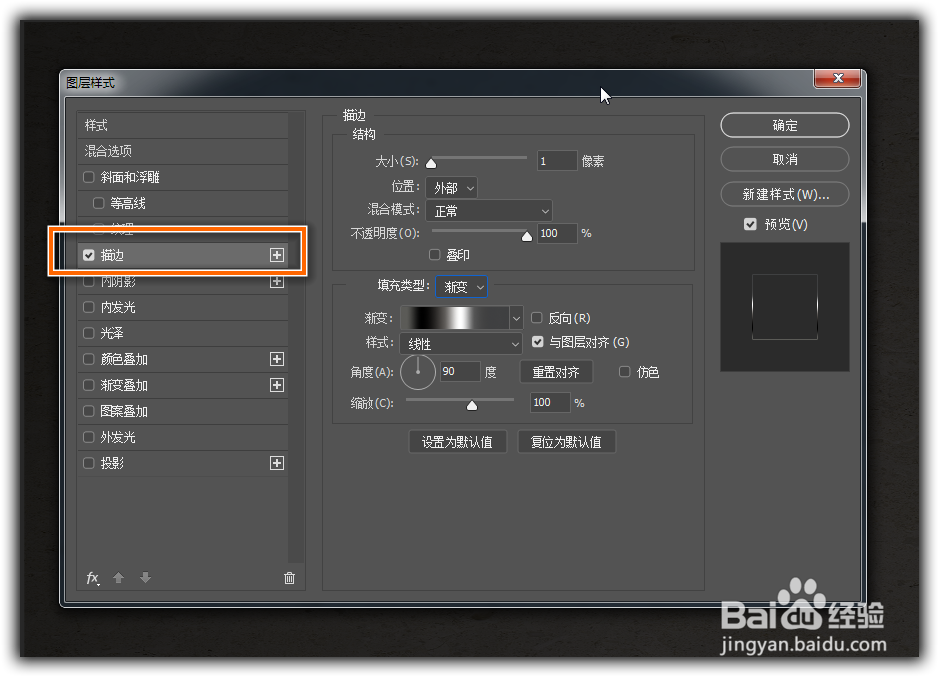The width and height of the screenshot is (939, 677).
Task: Click the + icon next to 渐变叠加
Action: (x=277, y=385)
